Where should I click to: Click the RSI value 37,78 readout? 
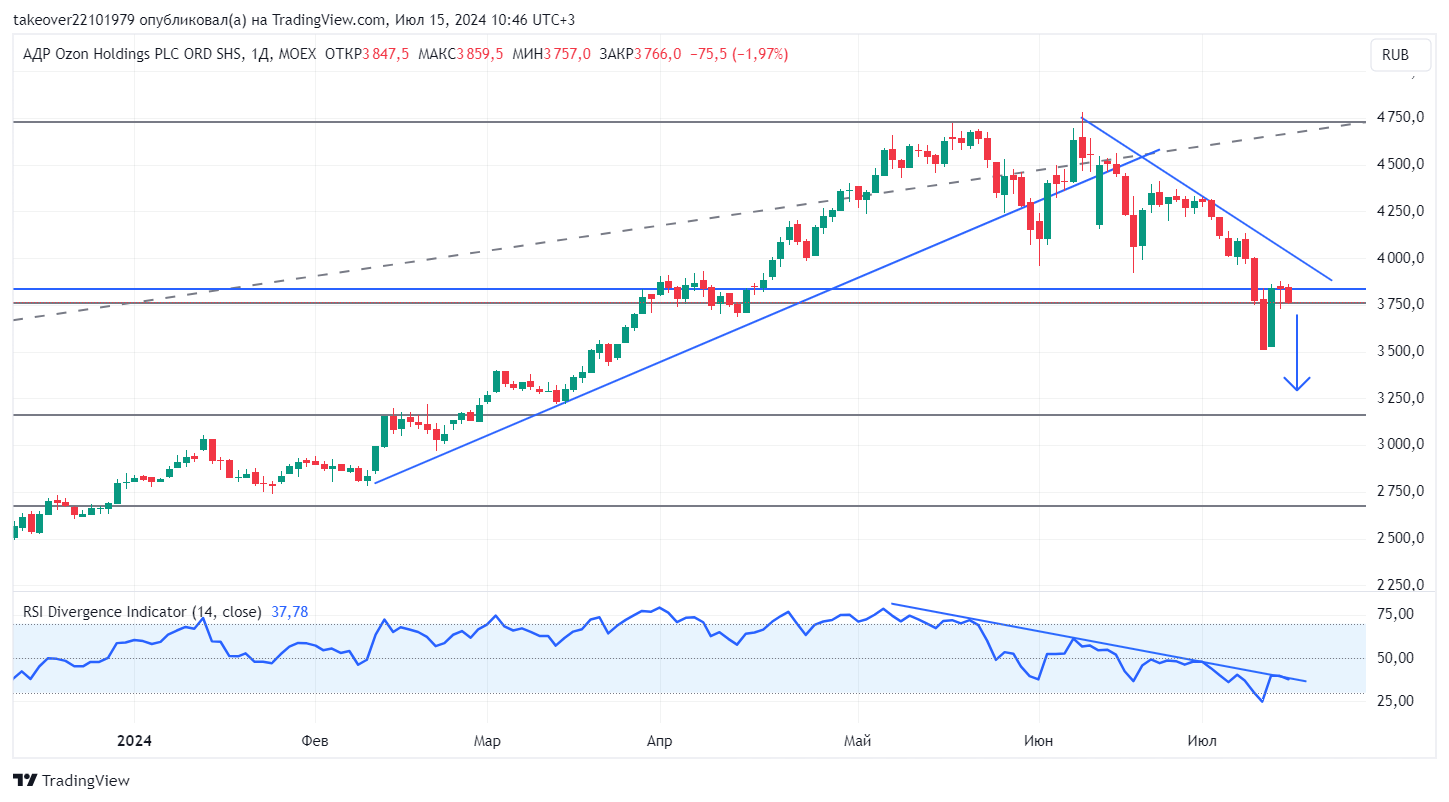(288, 611)
